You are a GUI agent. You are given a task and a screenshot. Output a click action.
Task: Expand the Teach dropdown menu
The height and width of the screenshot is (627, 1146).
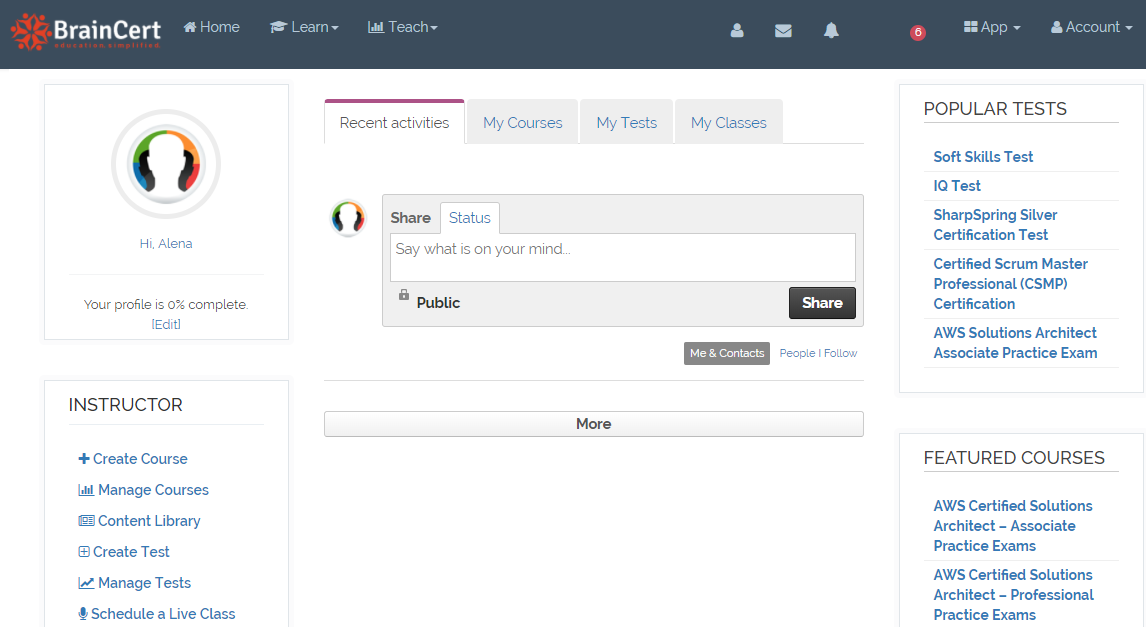pyautogui.click(x=403, y=27)
